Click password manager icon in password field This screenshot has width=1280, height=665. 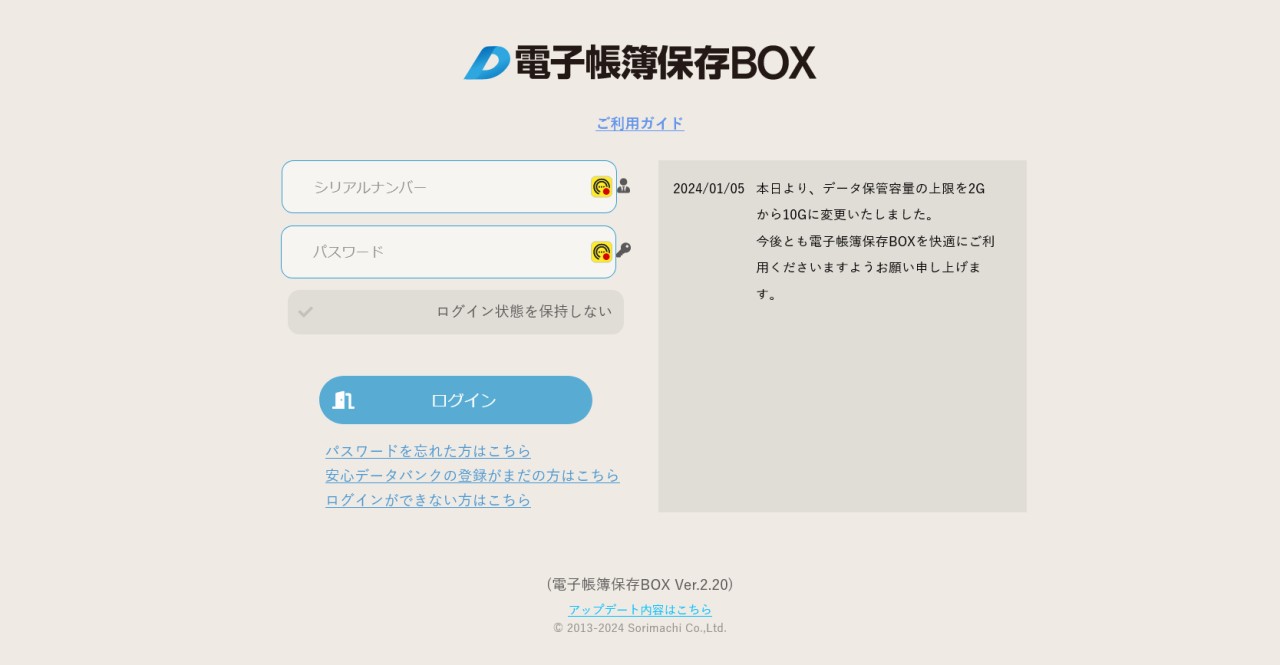pos(601,252)
